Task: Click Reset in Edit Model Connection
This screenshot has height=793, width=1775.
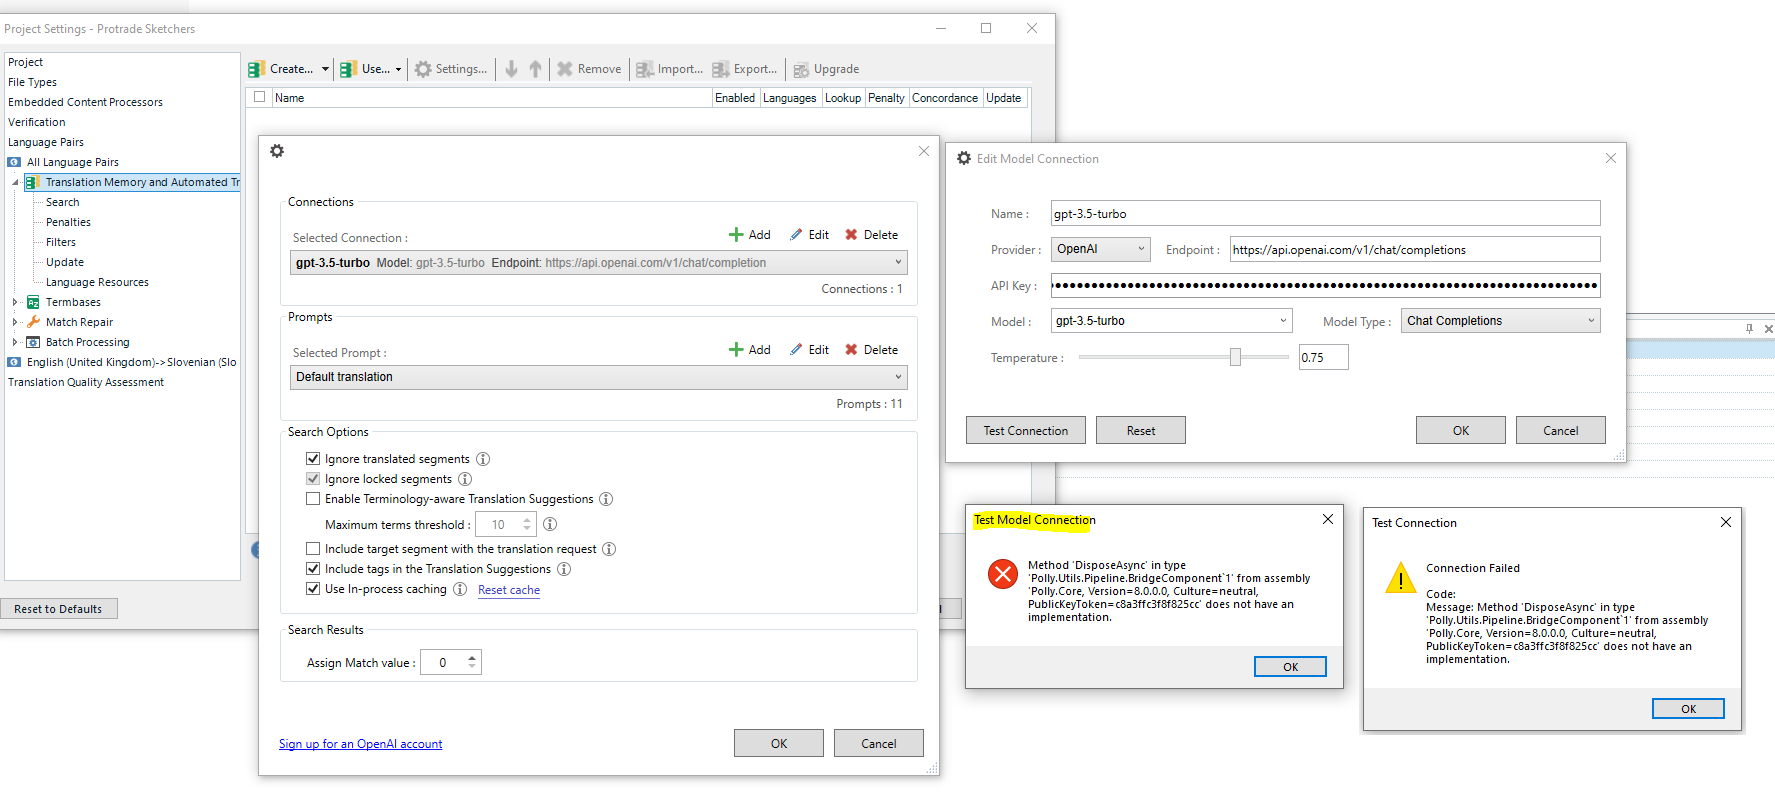Action: coord(1141,431)
